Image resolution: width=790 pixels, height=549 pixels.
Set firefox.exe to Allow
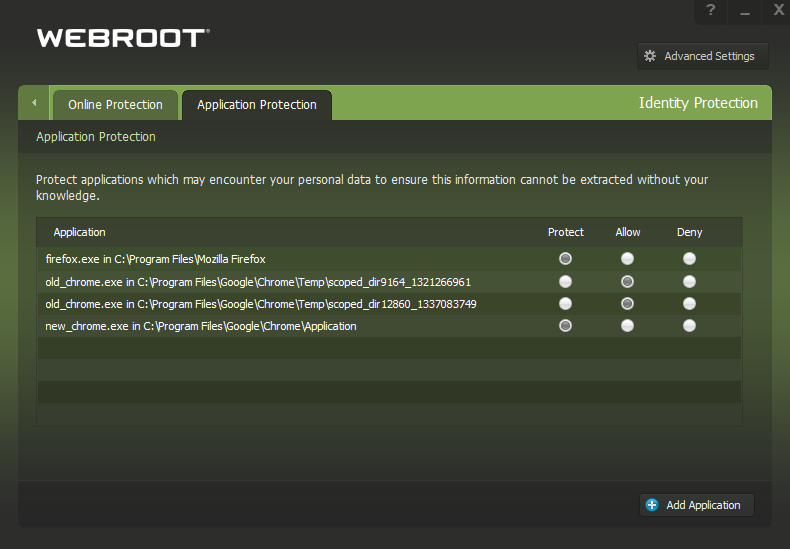click(627, 259)
